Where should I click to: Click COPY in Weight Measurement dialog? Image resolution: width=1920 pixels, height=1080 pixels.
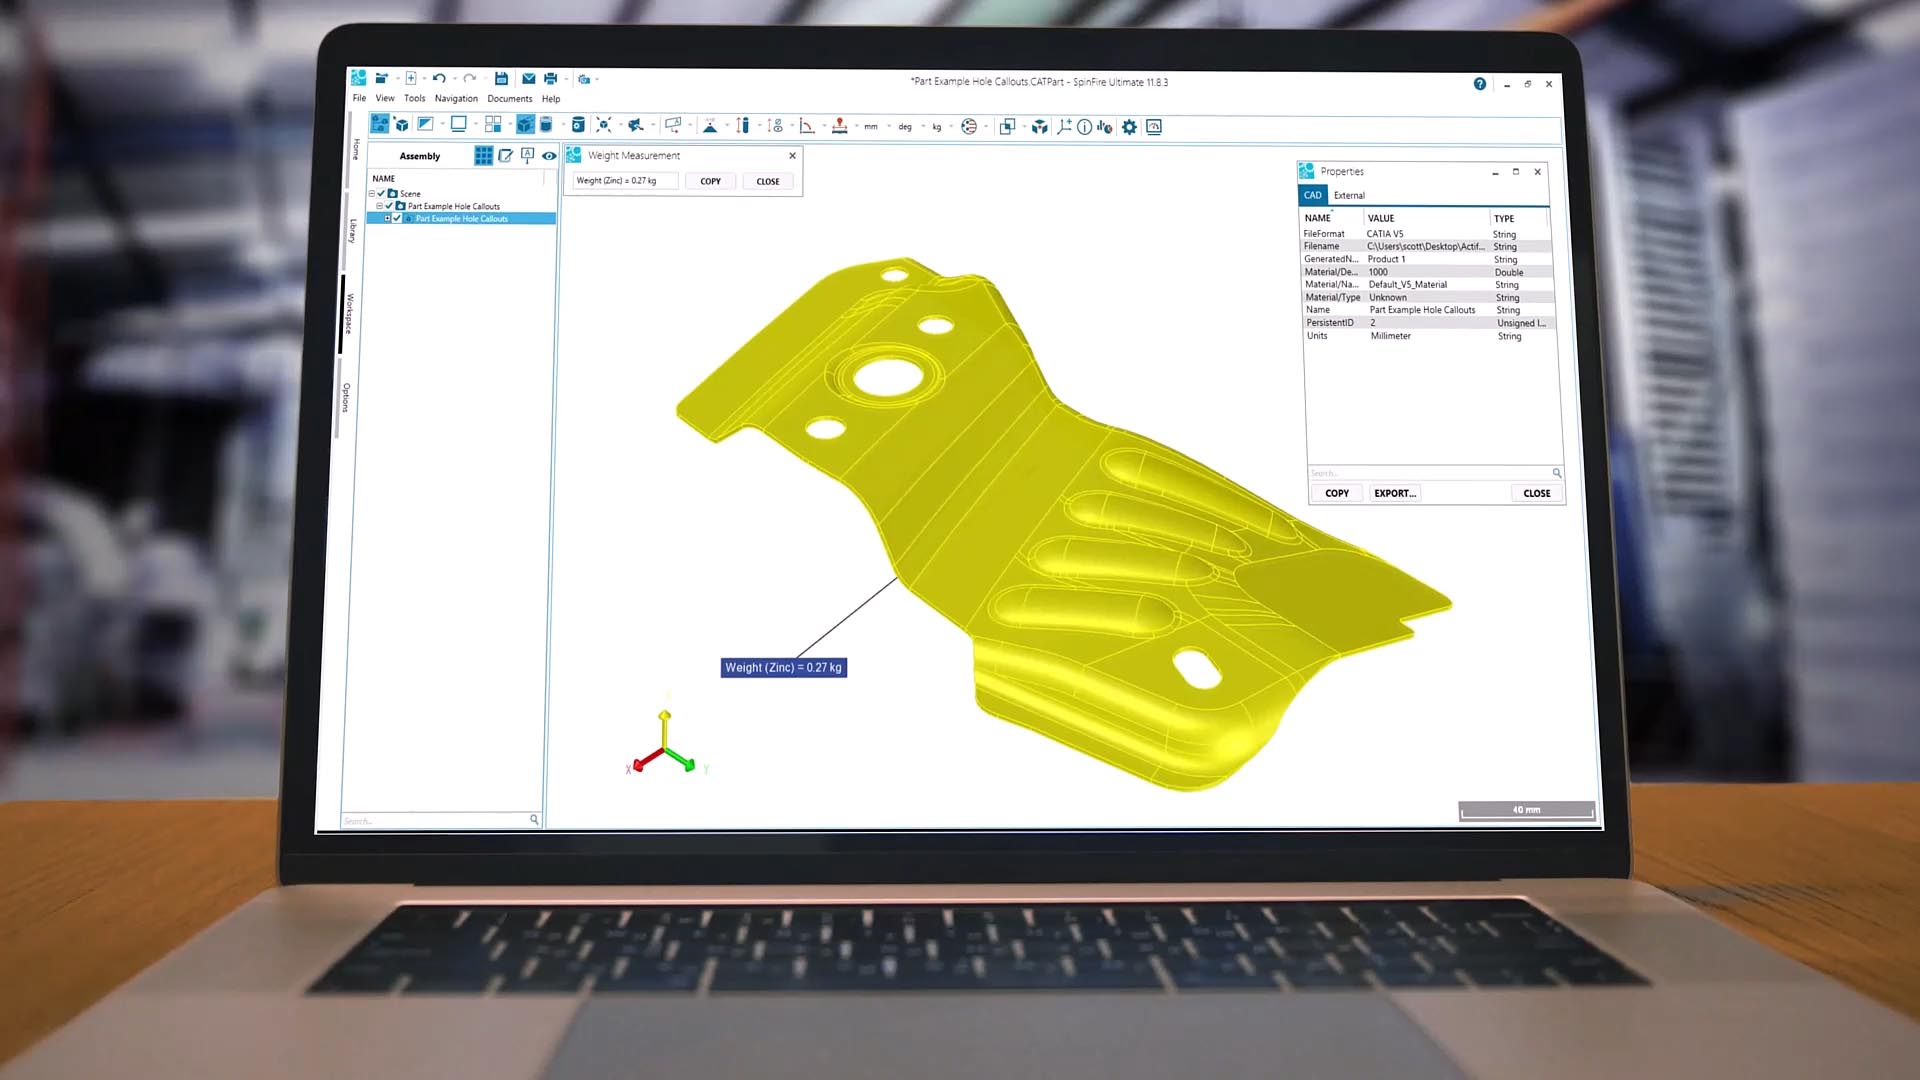pos(710,182)
